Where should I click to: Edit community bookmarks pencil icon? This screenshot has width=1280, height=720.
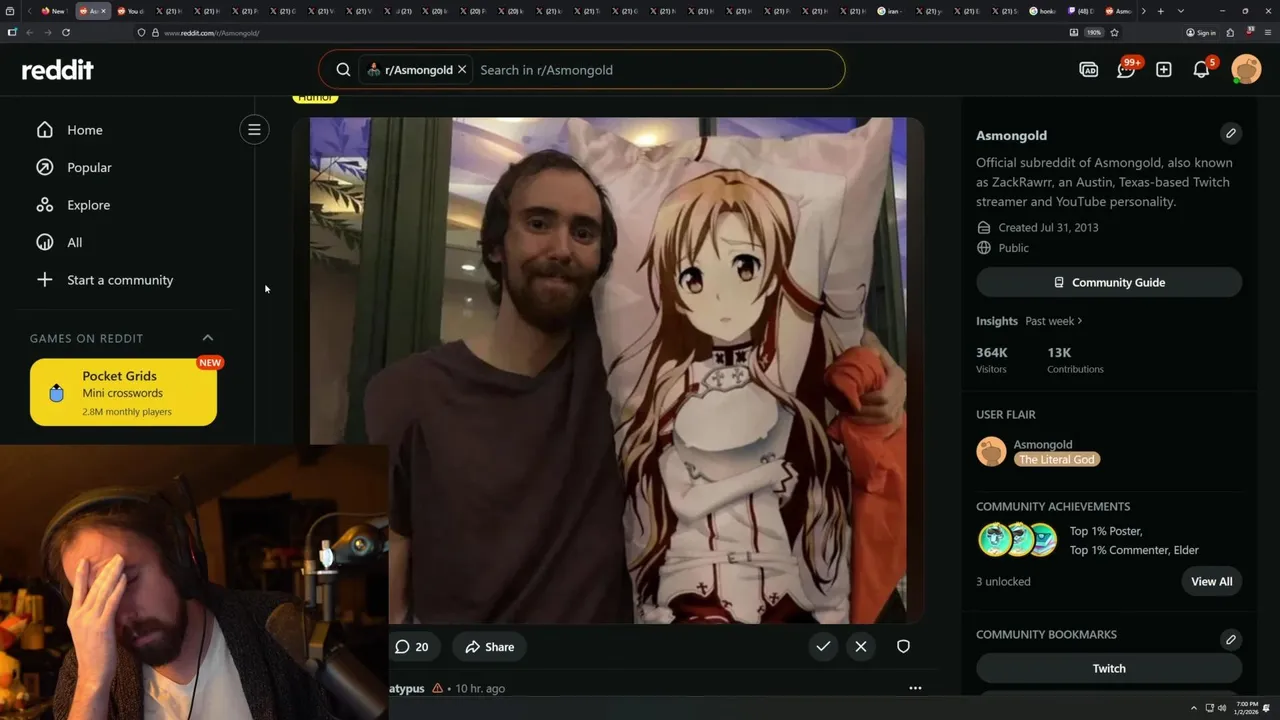tap(1231, 639)
